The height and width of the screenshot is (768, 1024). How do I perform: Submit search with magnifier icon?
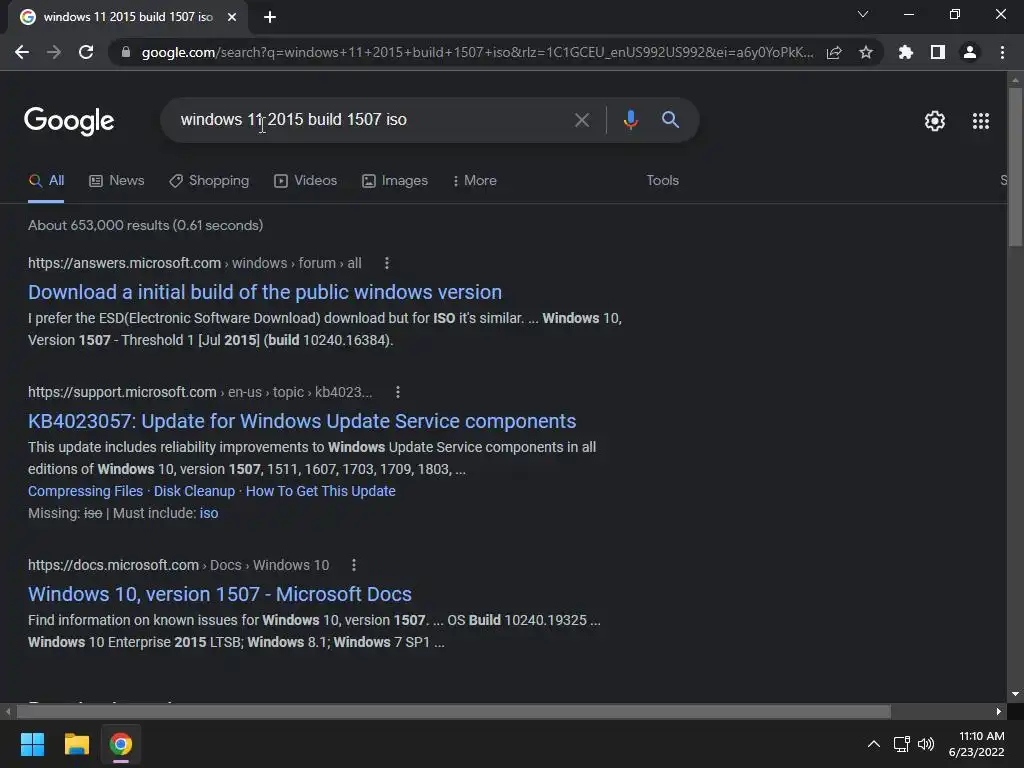click(670, 120)
